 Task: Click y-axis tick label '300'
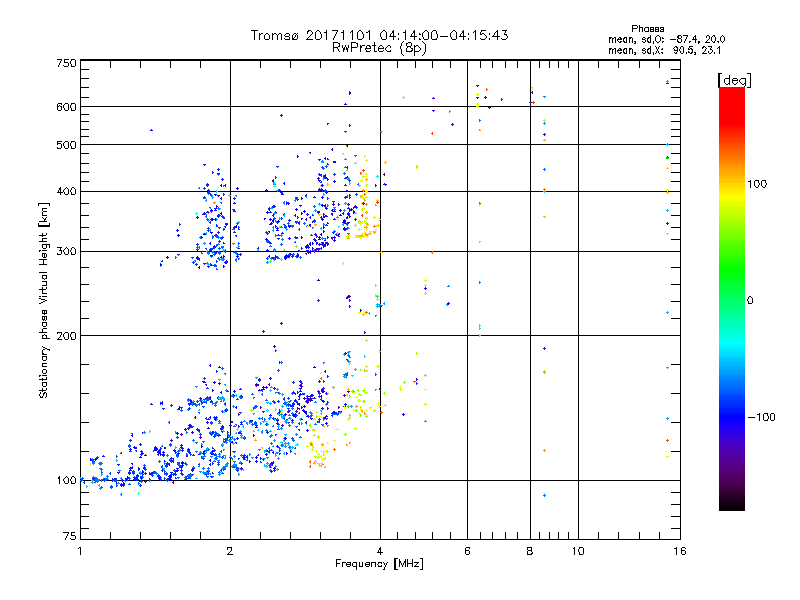67,252
